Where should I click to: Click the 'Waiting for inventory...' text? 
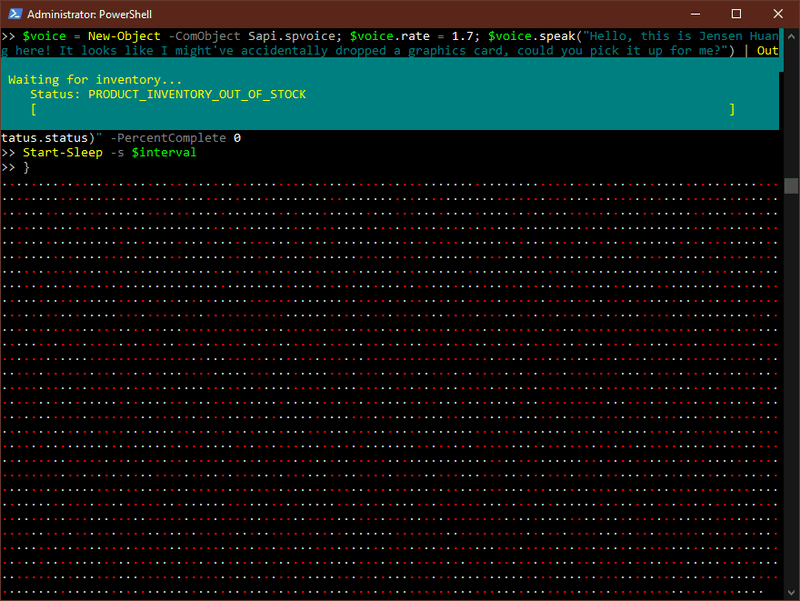95,80
